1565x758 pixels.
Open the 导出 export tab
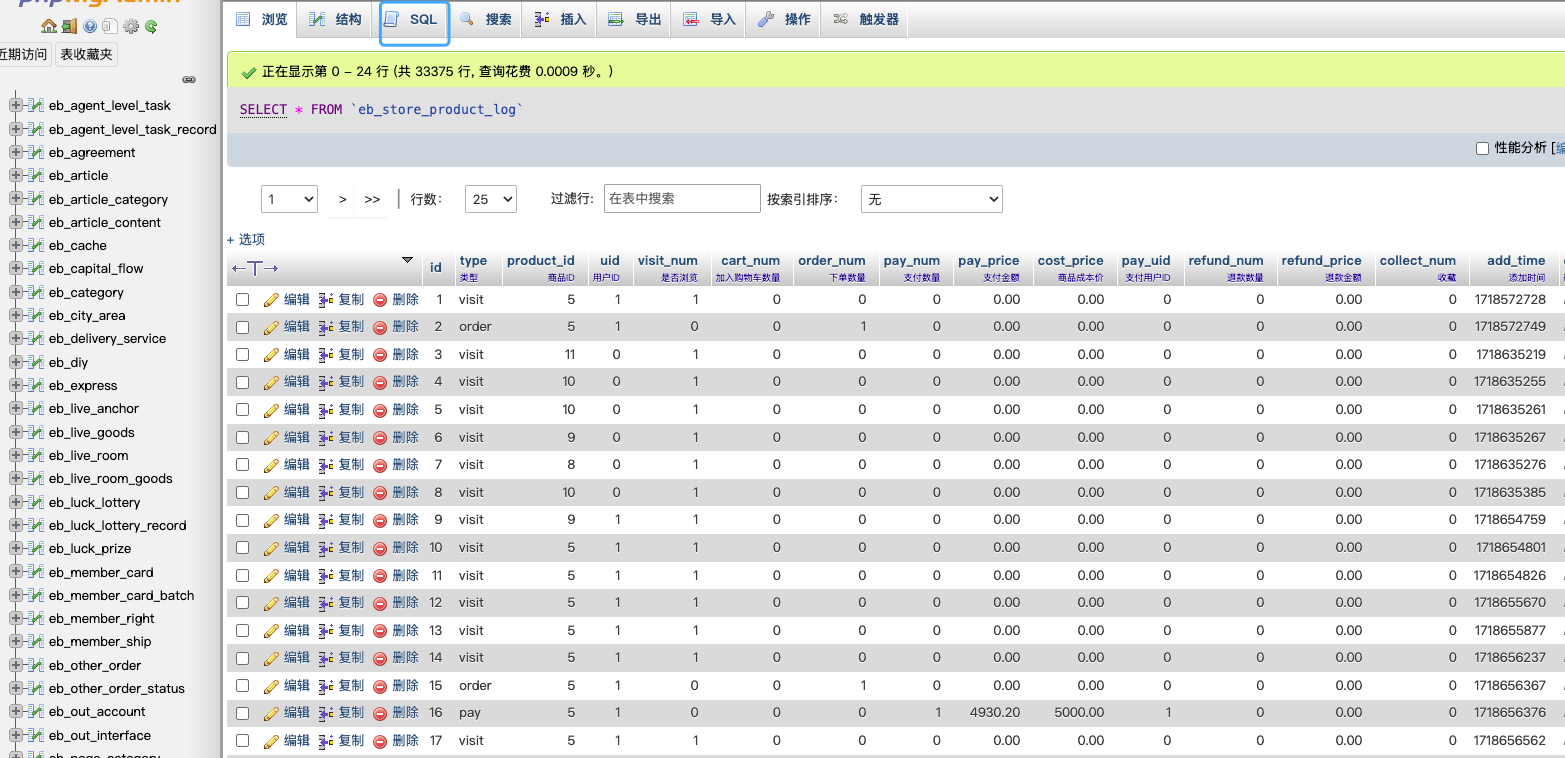pos(635,19)
